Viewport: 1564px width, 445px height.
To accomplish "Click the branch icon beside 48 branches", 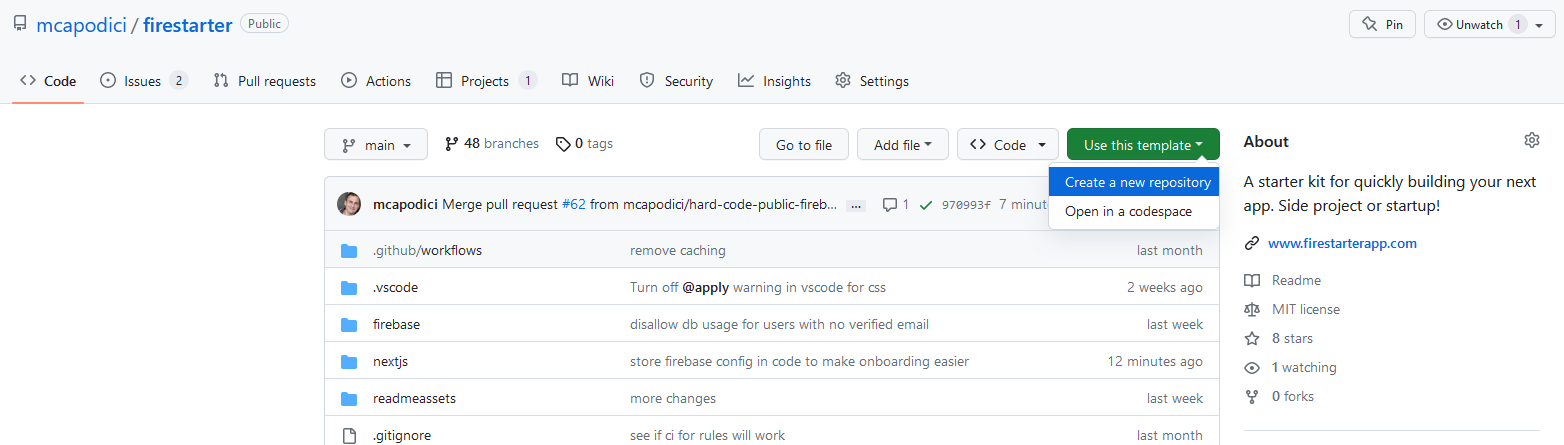I will pyautogui.click(x=452, y=144).
